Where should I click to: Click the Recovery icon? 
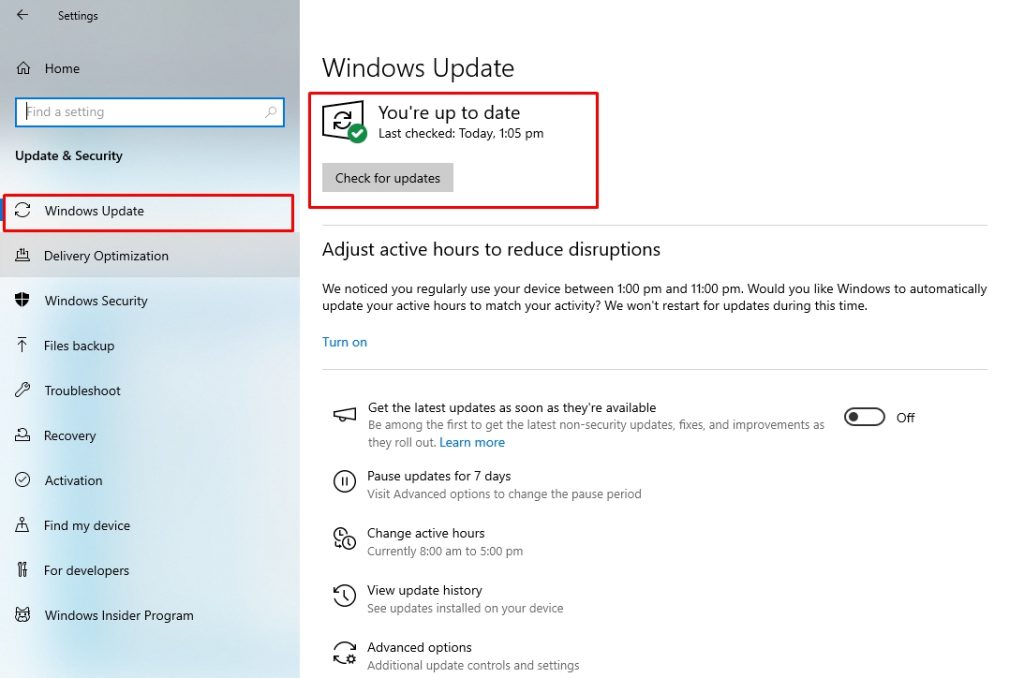(23, 435)
